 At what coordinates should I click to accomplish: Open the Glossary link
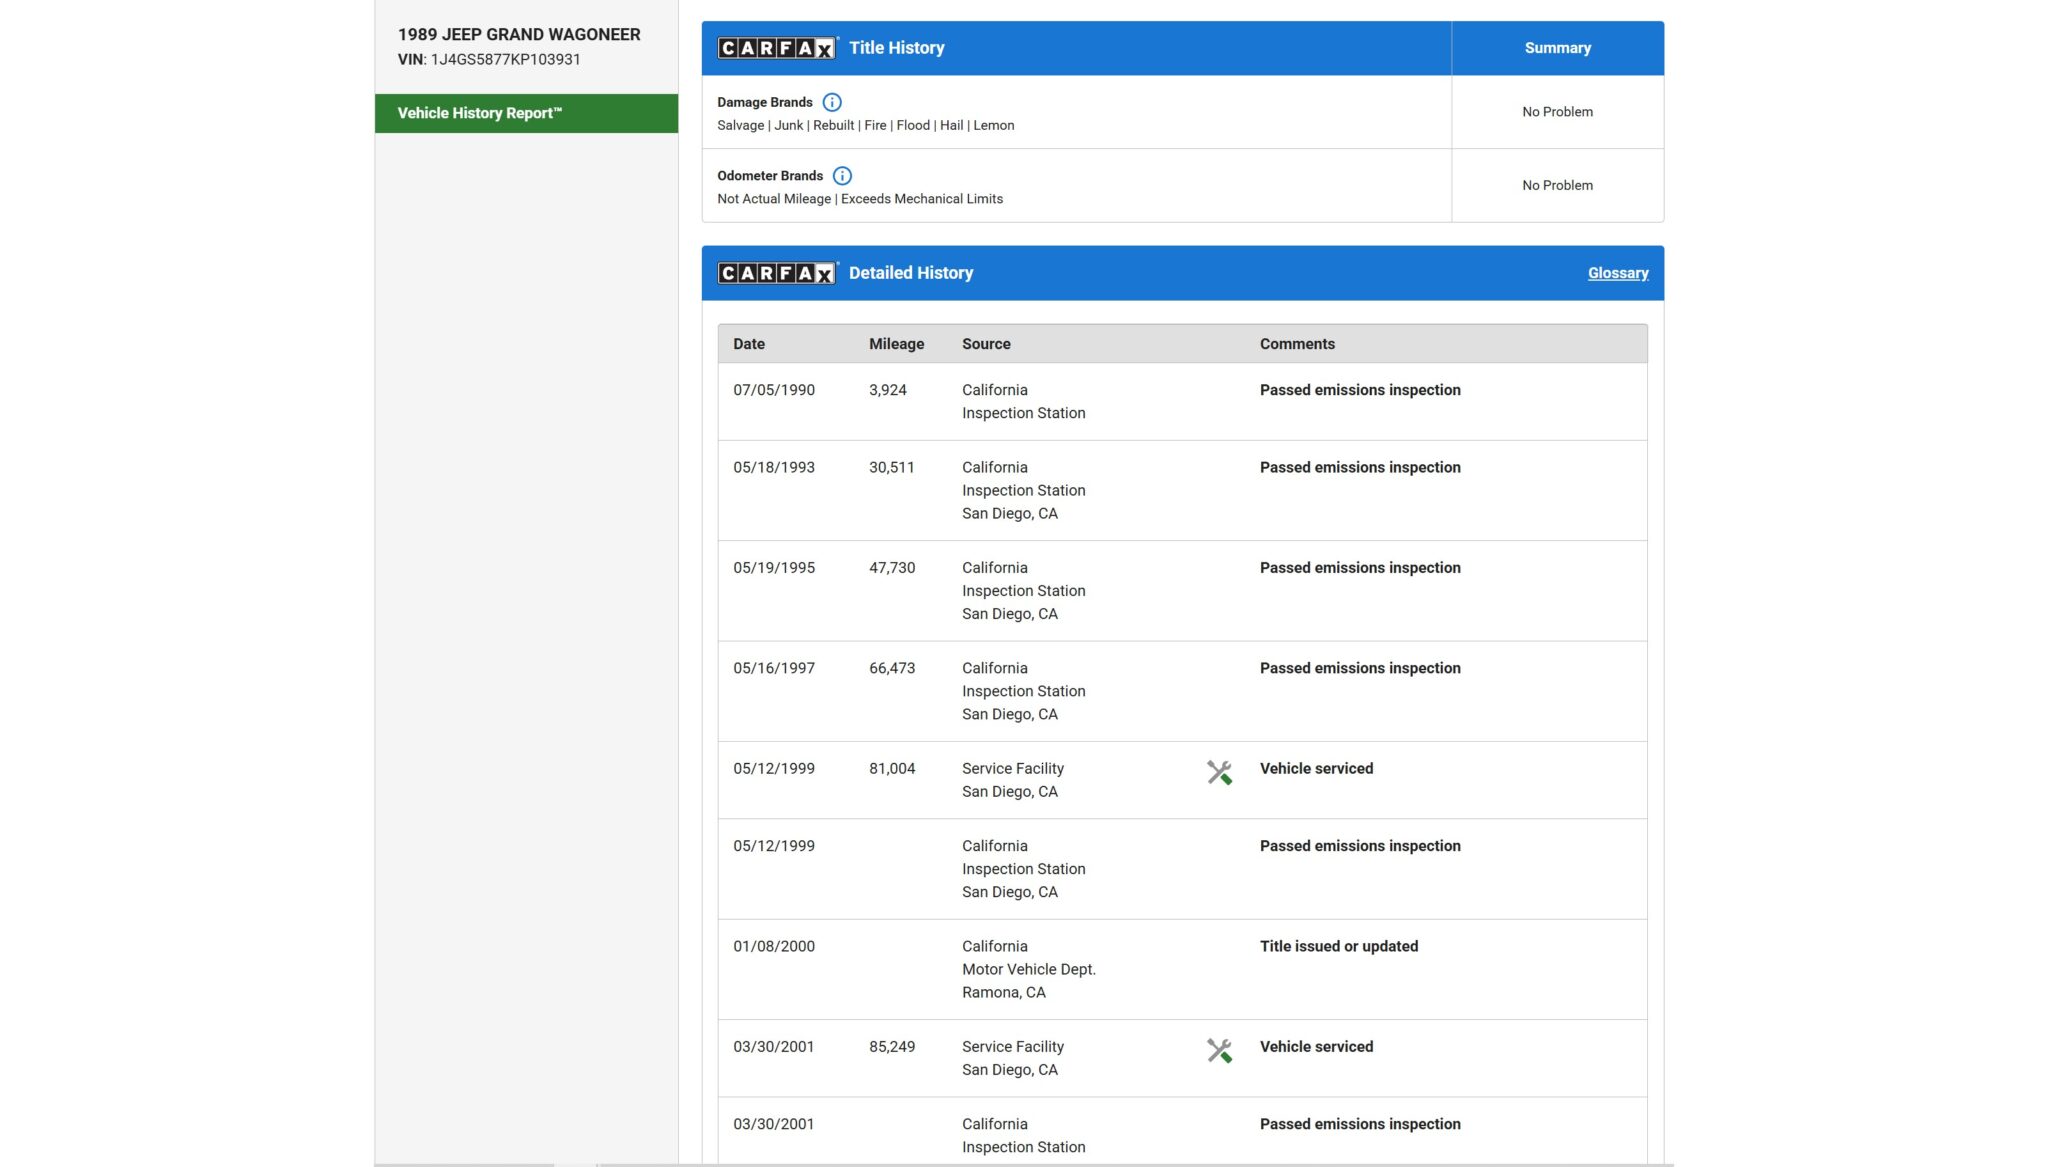pyautogui.click(x=1617, y=273)
